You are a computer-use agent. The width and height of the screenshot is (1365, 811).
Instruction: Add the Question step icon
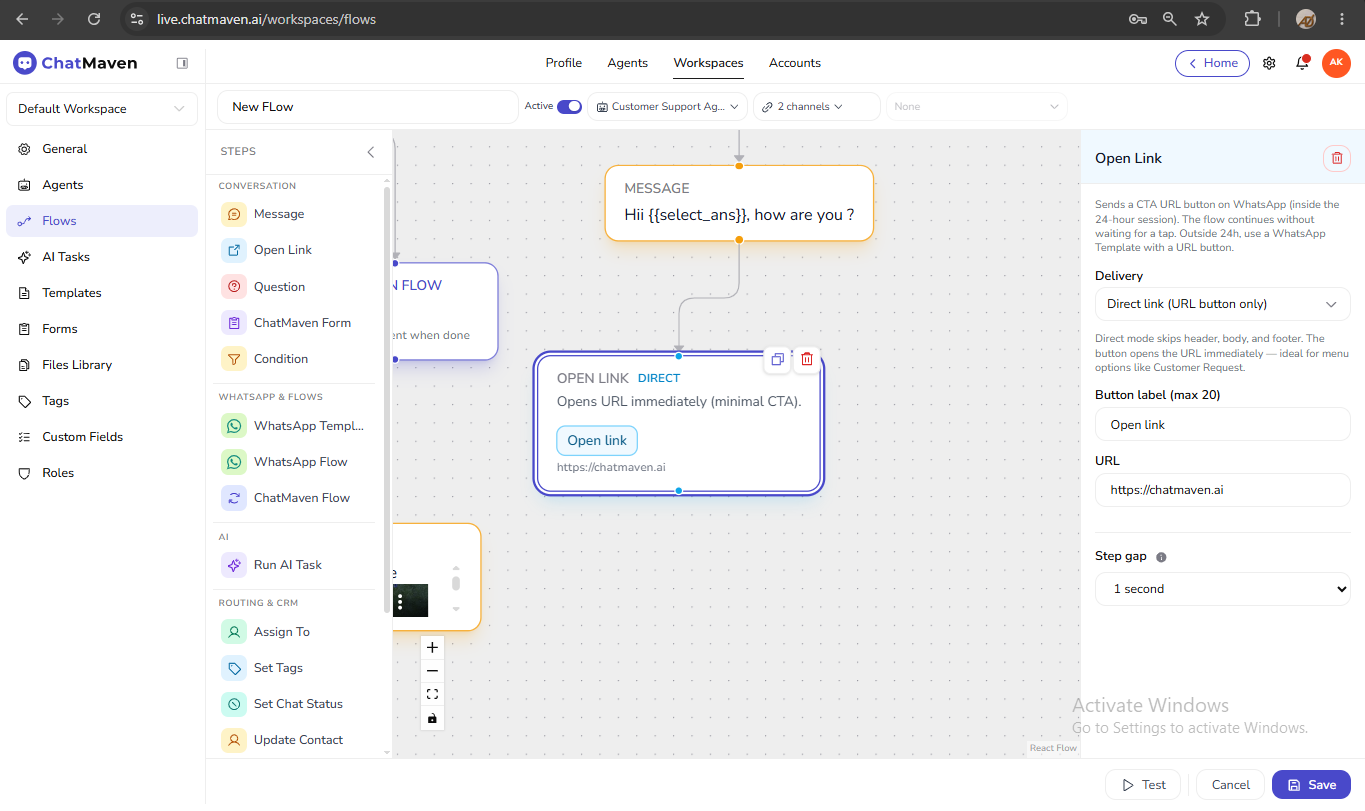(234, 287)
